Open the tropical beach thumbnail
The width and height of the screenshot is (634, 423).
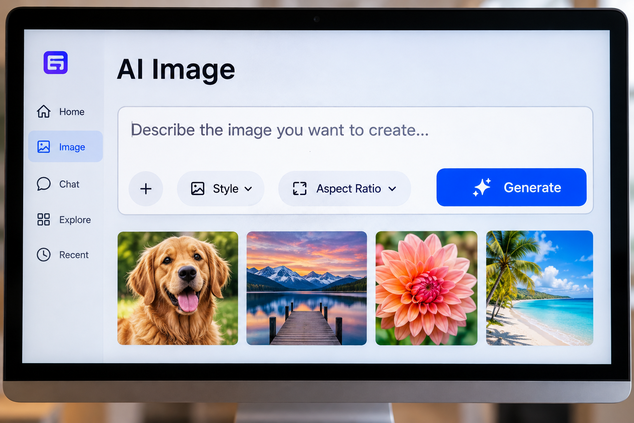click(x=539, y=288)
